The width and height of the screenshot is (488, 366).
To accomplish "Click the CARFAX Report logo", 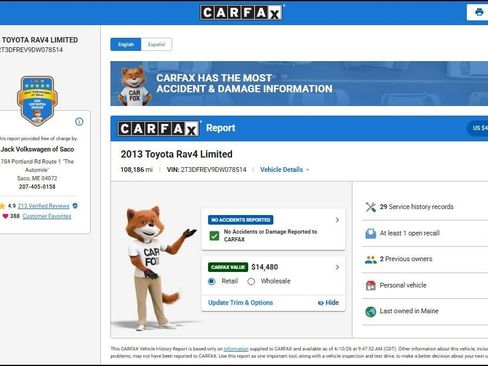I will tap(159, 128).
